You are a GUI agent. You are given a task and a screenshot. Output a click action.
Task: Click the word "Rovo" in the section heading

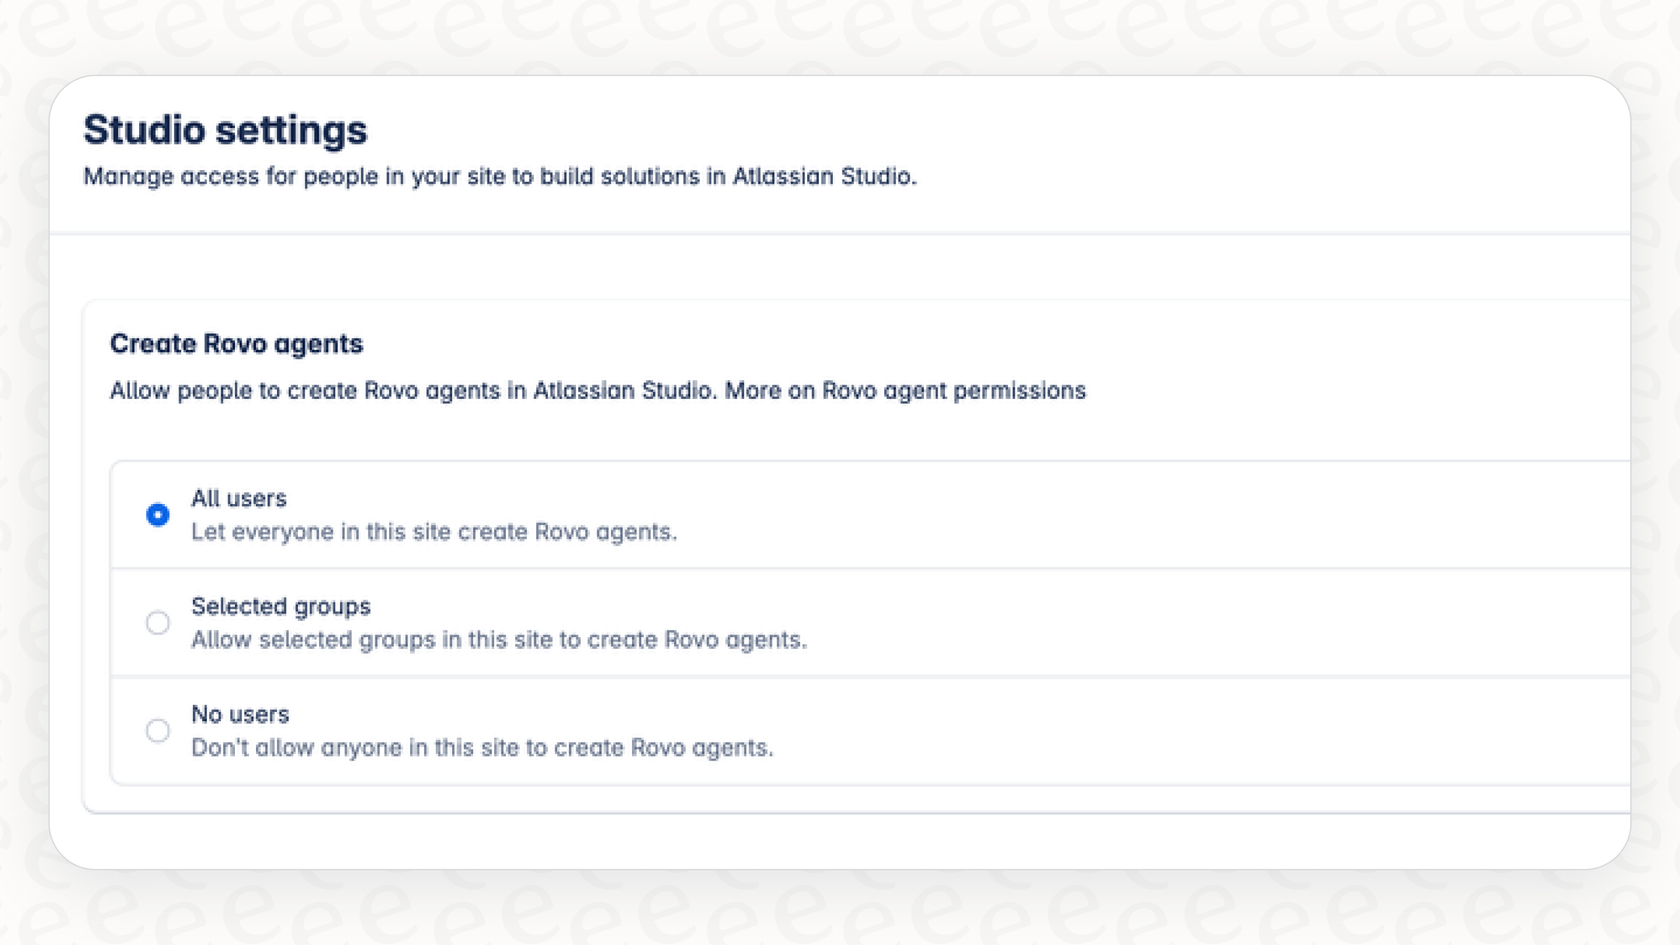[x=235, y=344]
